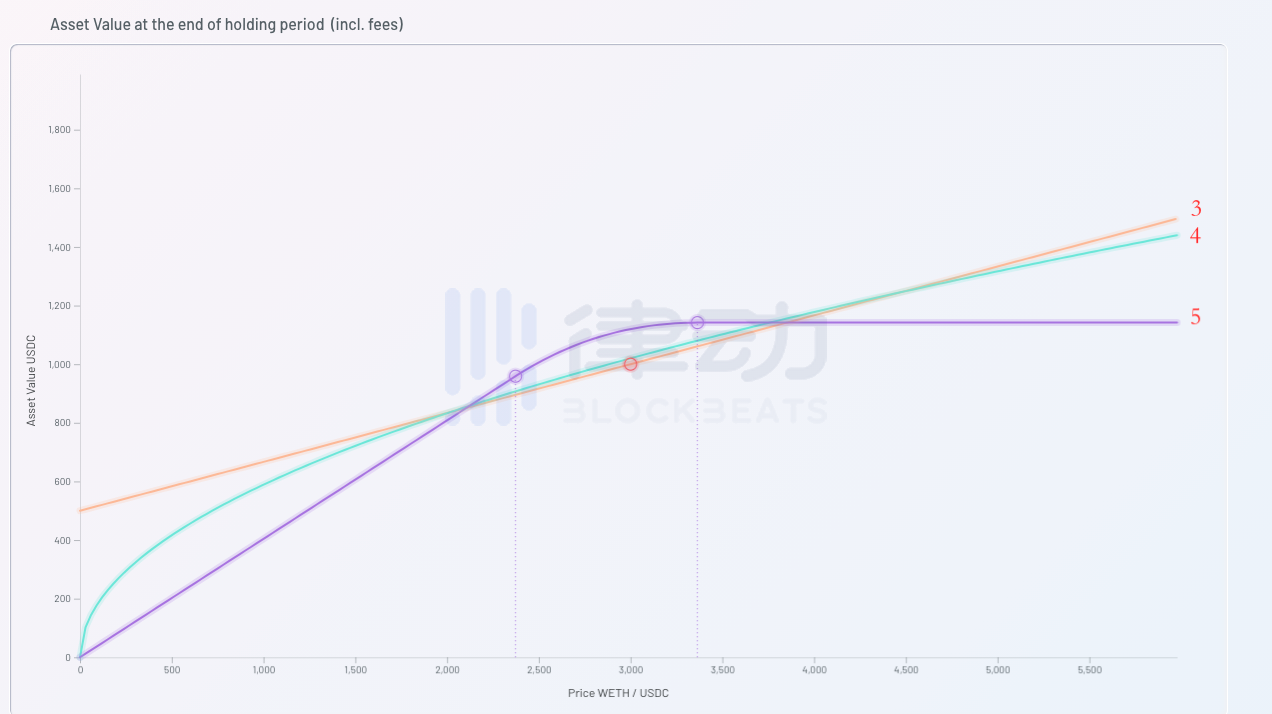Click the 1,800 tick label on the y-axis
Viewport: 1272px width, 714px height.
pos(58,130)
